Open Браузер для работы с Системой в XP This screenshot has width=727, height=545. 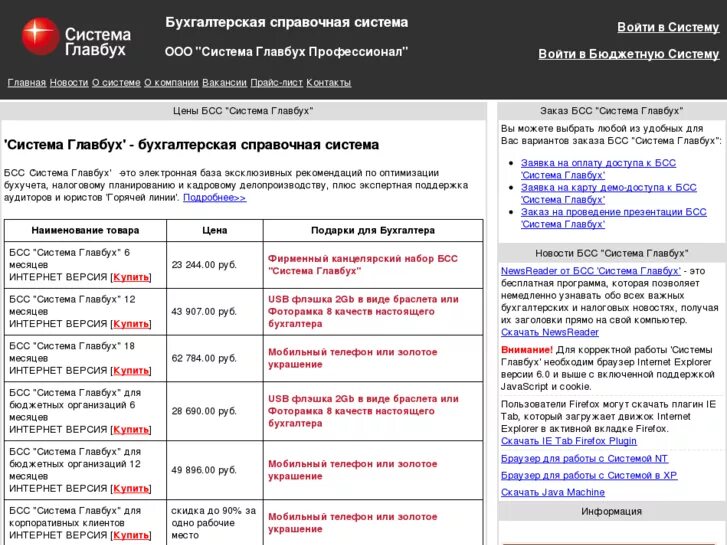(x=589, y=475)
